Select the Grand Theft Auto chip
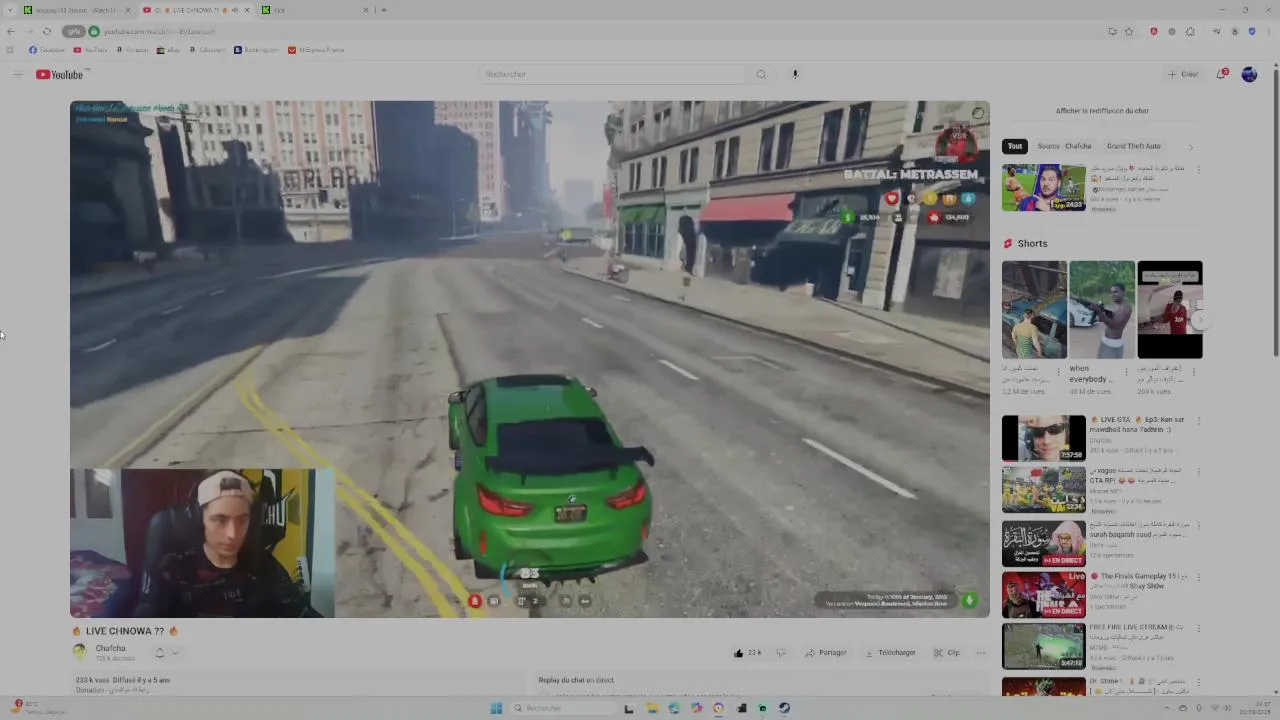 coord(1134,146)
